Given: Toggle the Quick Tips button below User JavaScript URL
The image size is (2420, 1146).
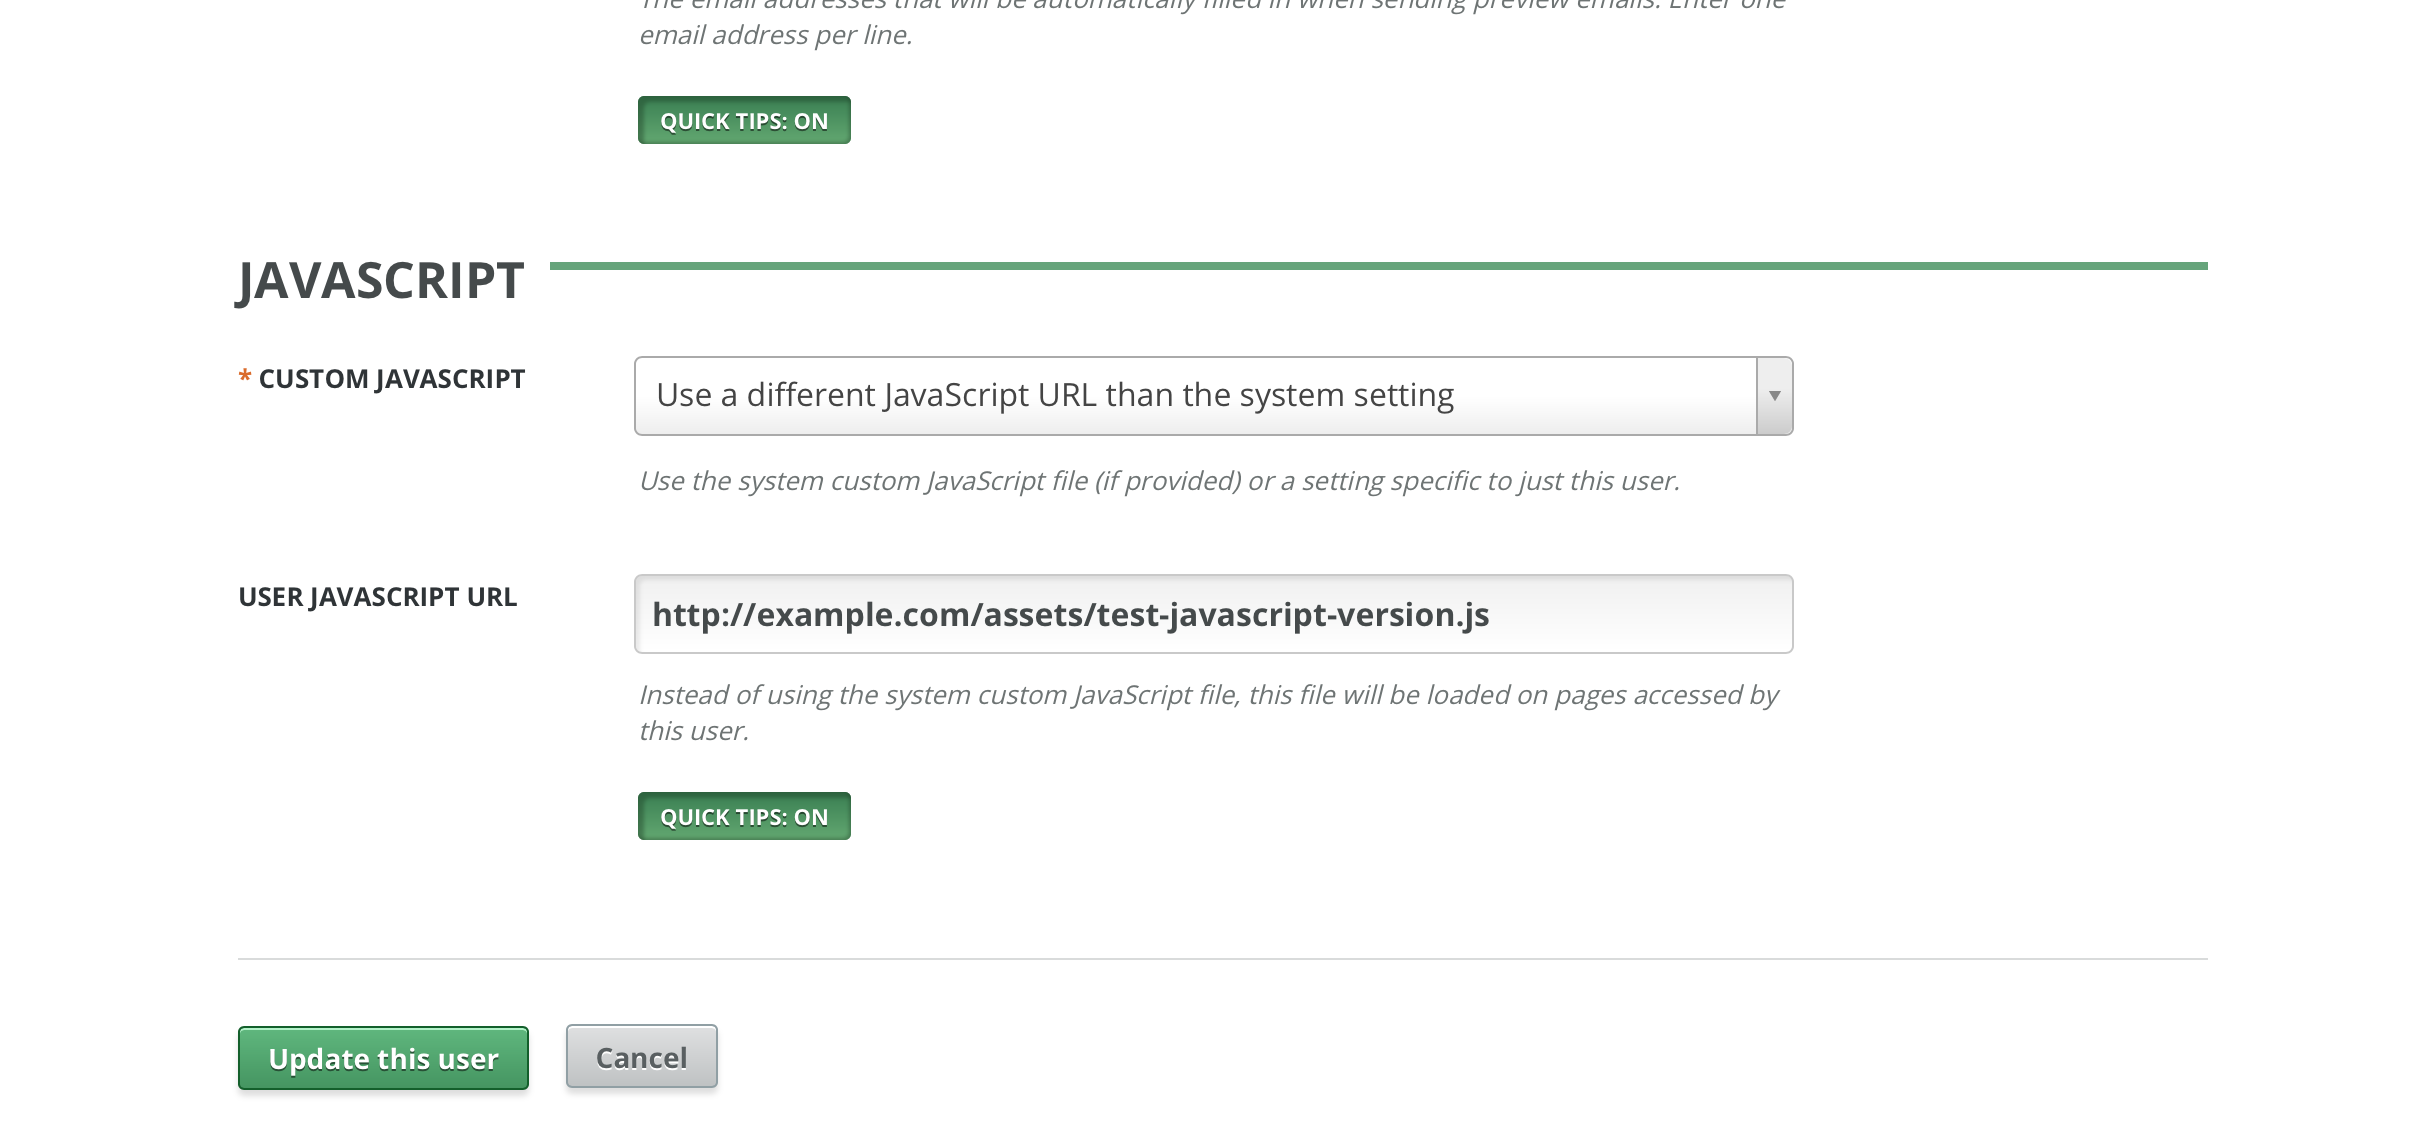Looking at the screenshot, I should [744, 815].
